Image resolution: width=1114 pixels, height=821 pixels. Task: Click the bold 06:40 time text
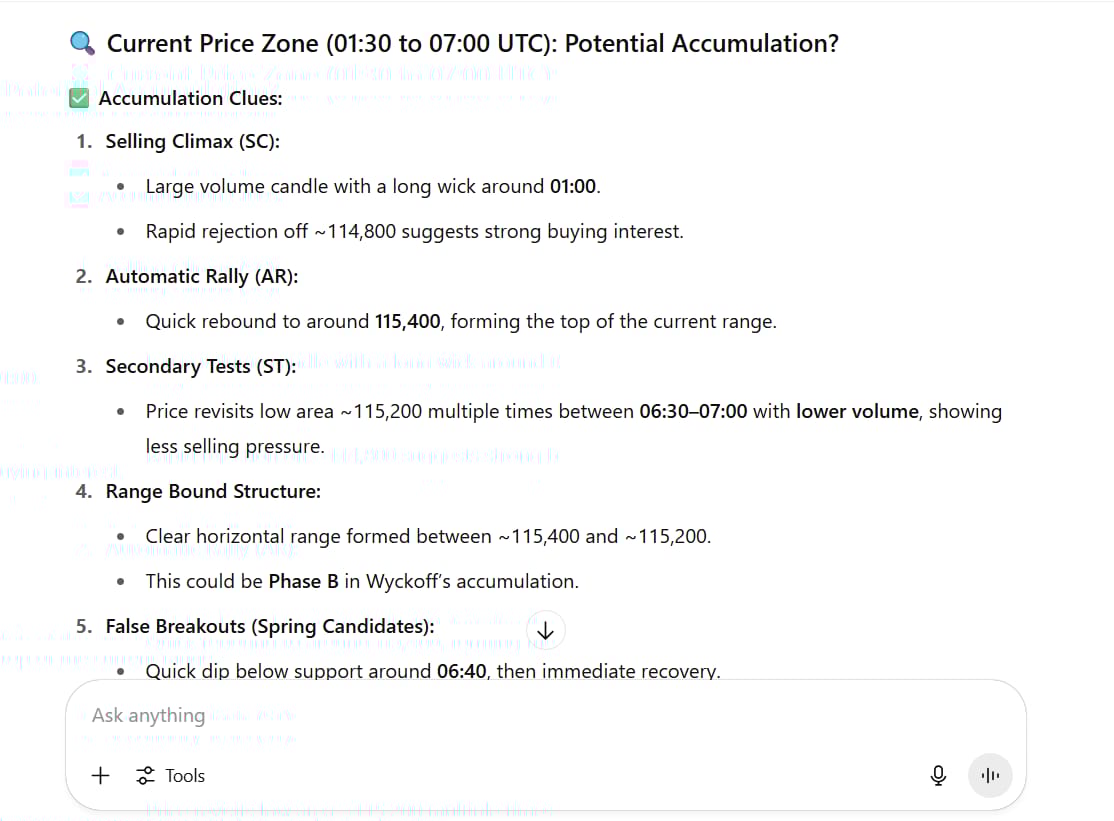tap(462, 671)
